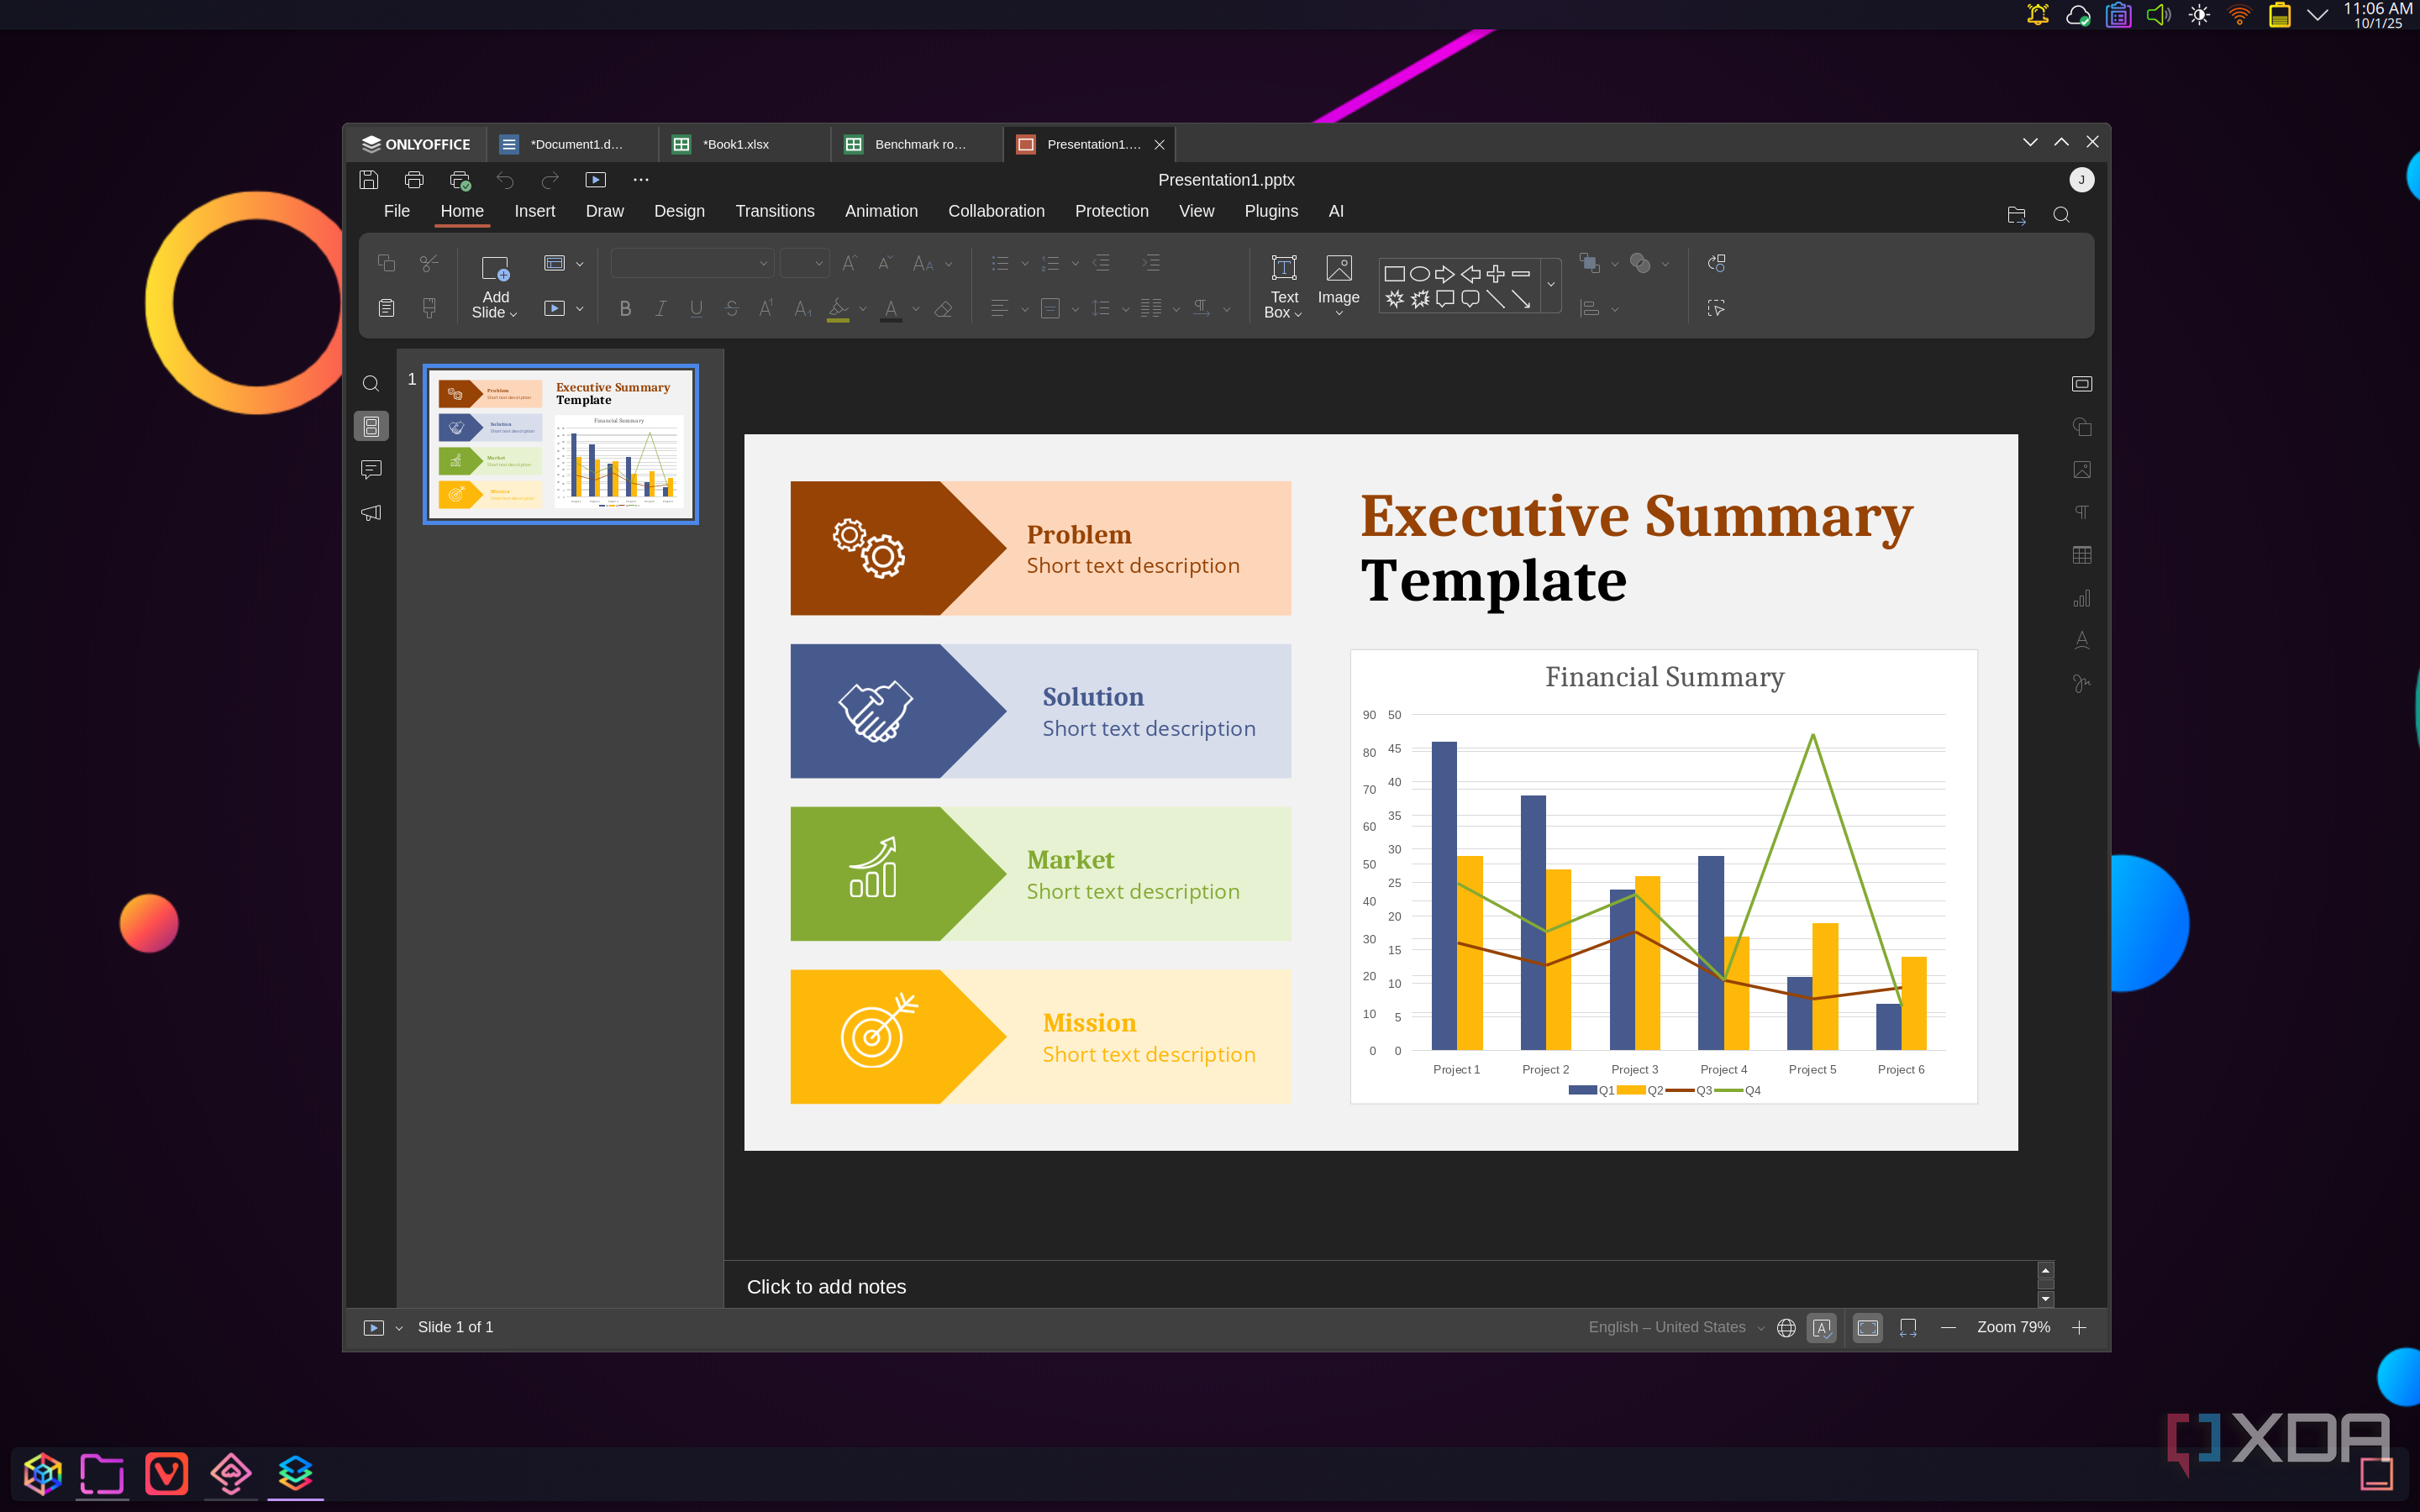Click the Add Slide button
The image size is (2420, 1512).
coord(495,287)
